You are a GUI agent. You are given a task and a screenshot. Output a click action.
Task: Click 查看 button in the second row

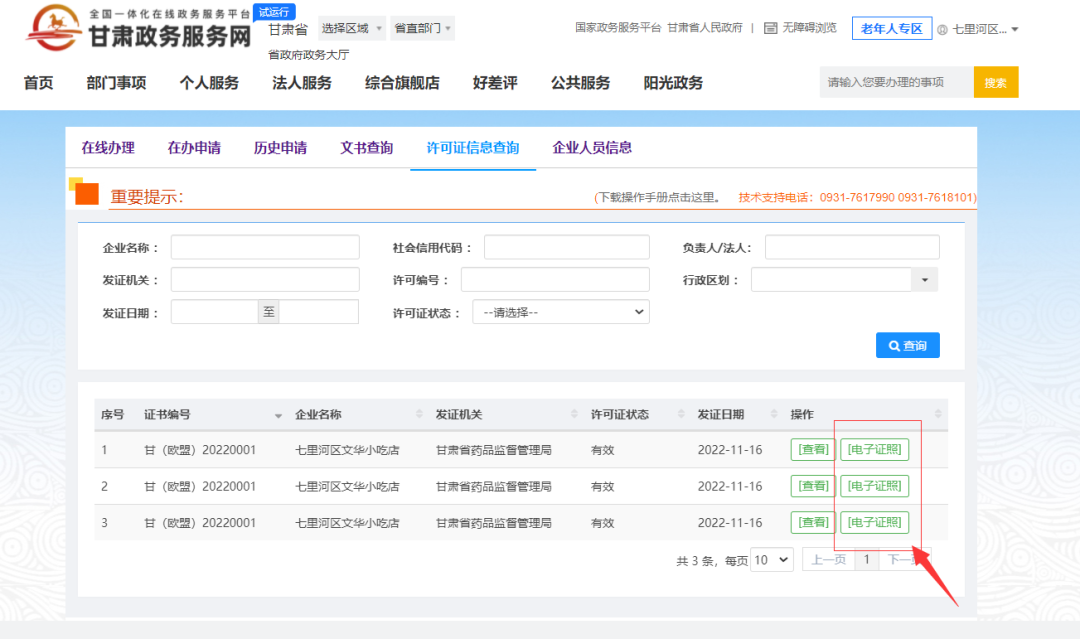point(812,486)
